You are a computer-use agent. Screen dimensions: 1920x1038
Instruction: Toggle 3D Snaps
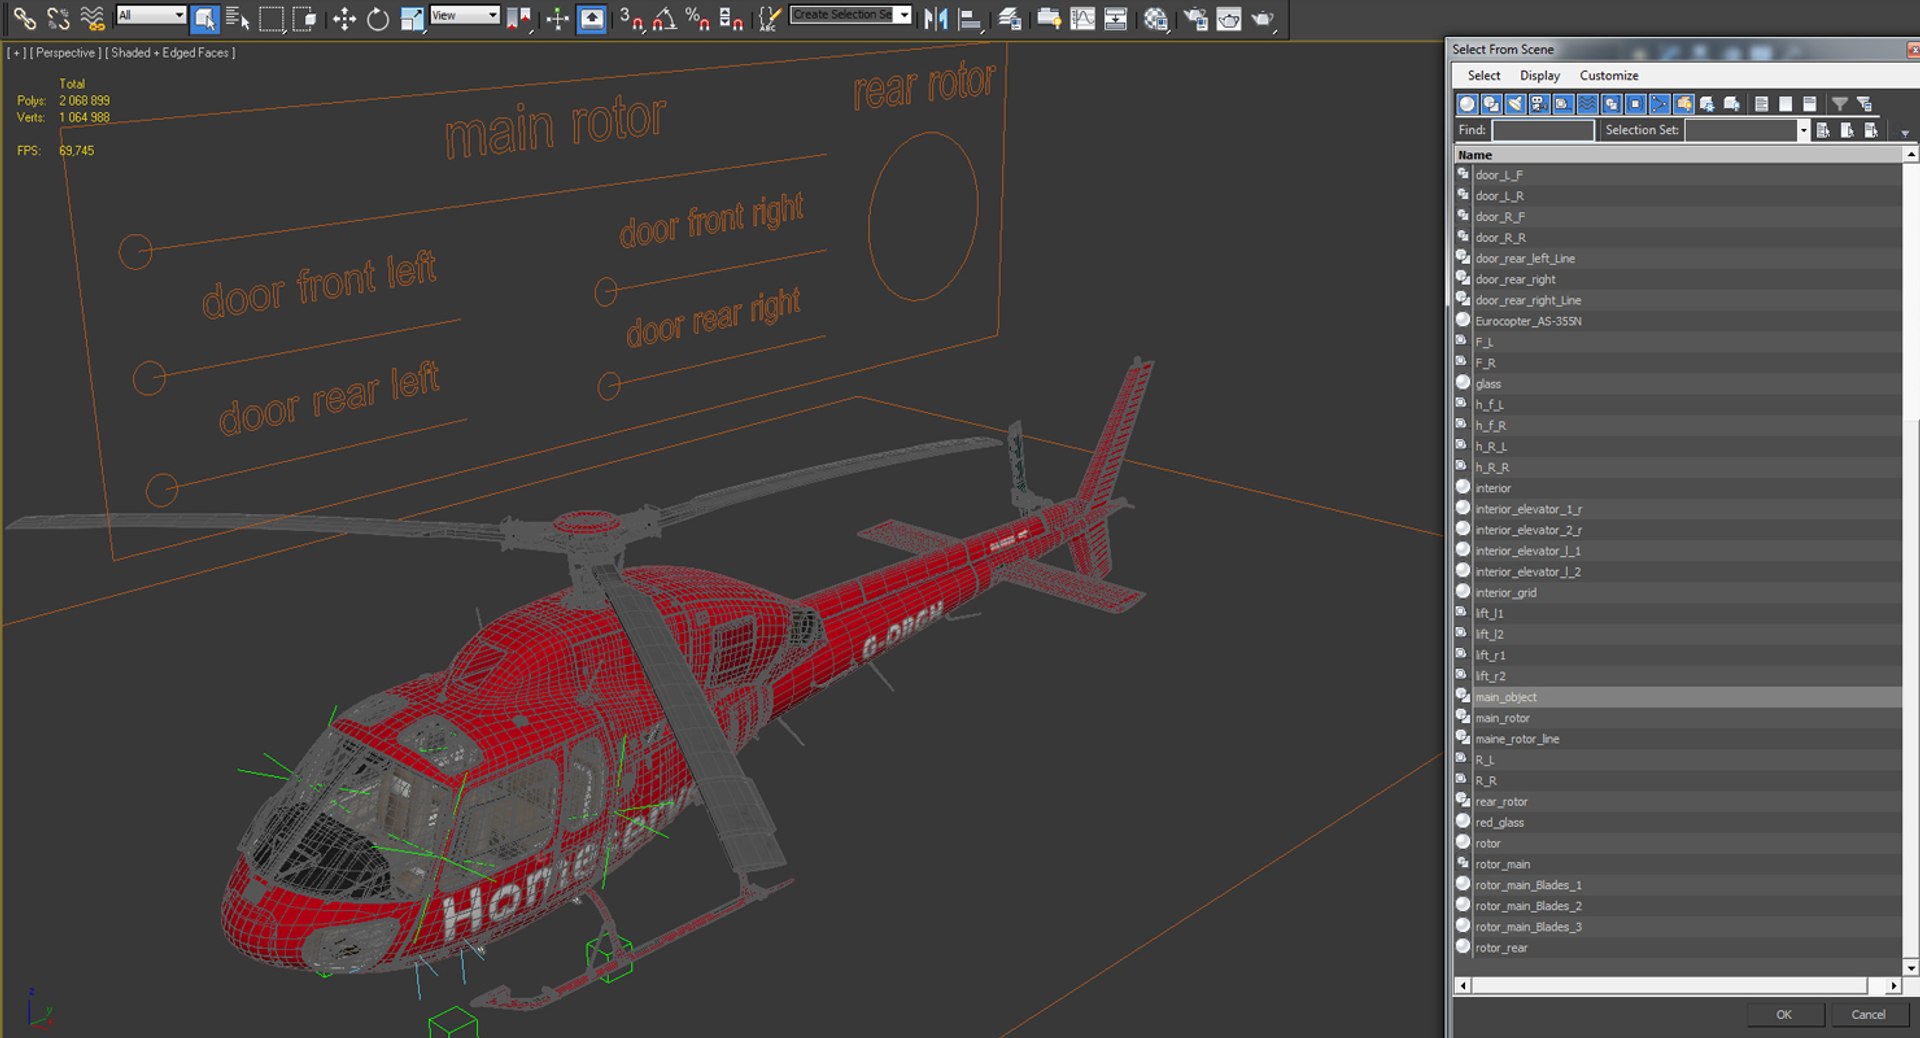click(x=631, y=18)
